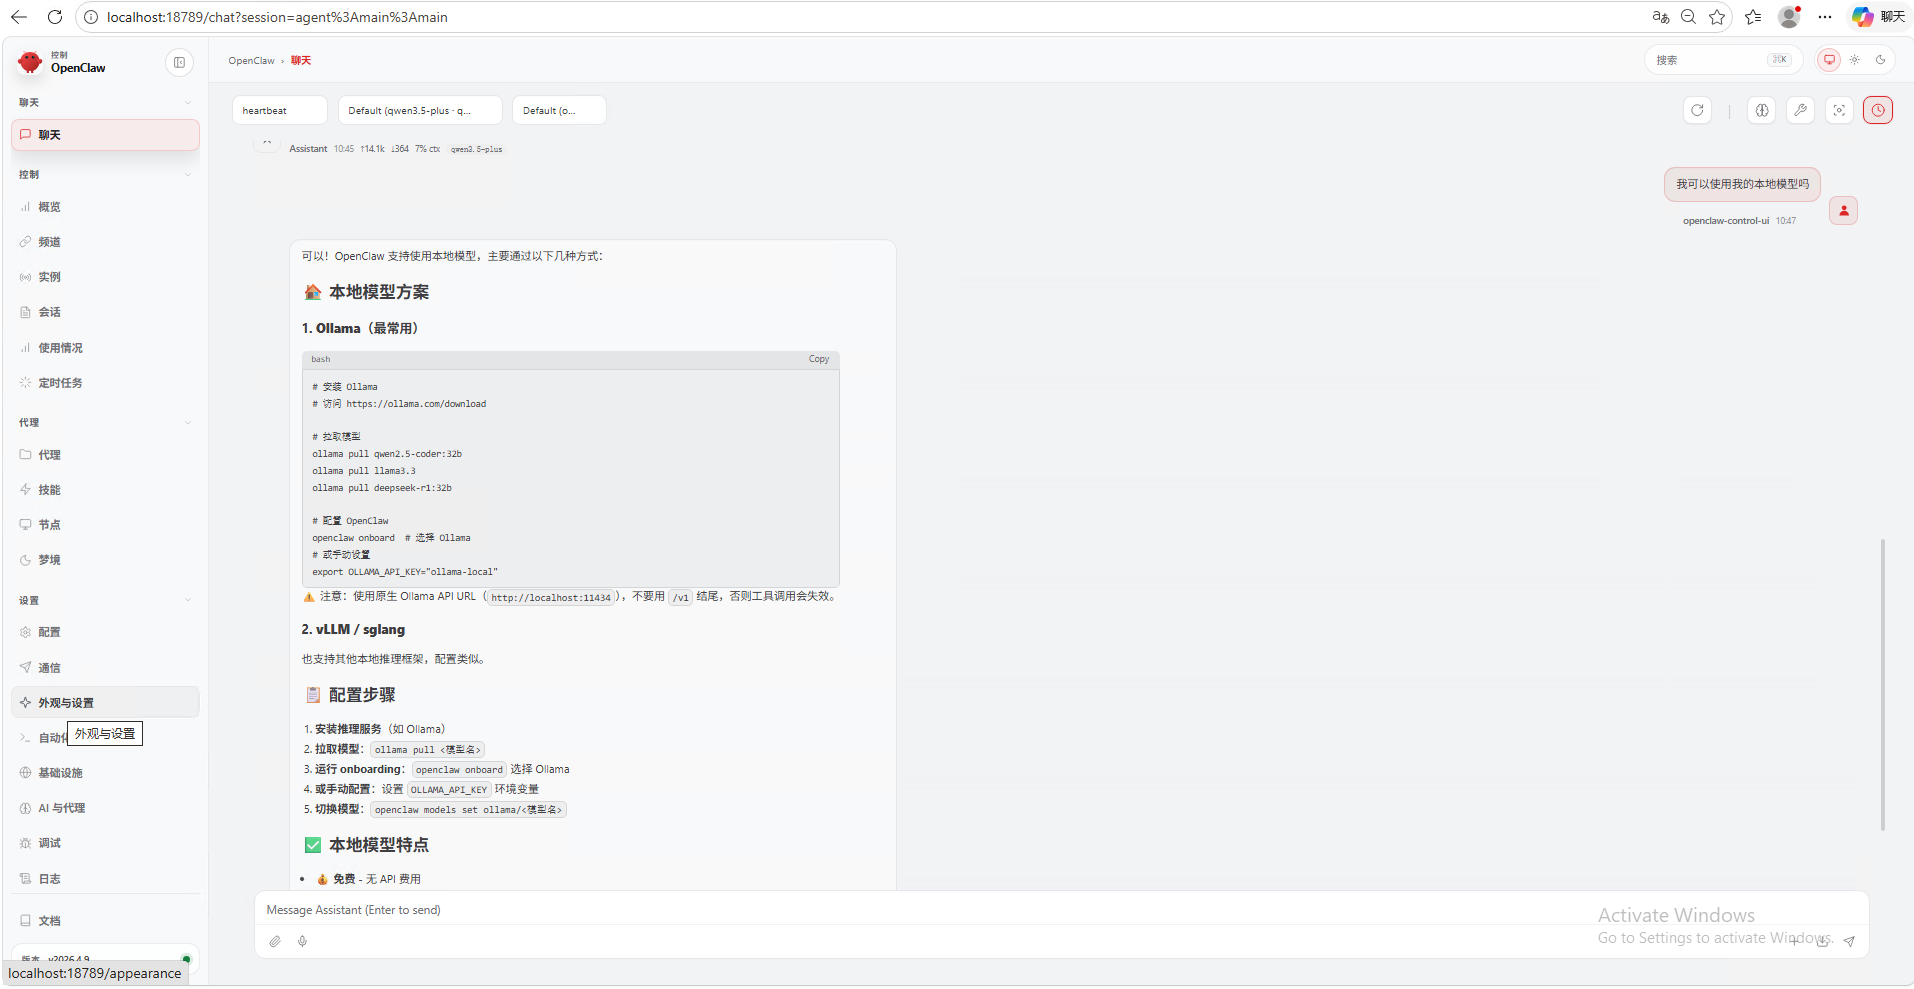The image size is (1914, 989).
Task: Click the user avatar beside the sent message
Action: tap(1843, 211)
